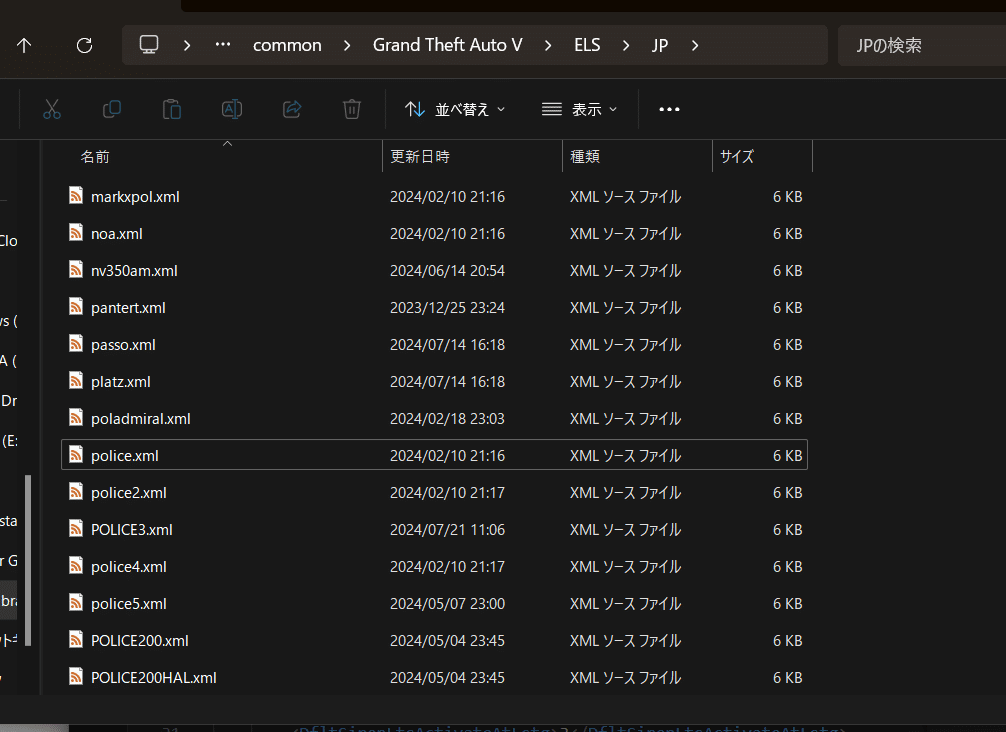The width and height of the screenshot is (1006, 732).
Task: Click date 2024/07/21 11:06 cell
Action: [447, 530]
